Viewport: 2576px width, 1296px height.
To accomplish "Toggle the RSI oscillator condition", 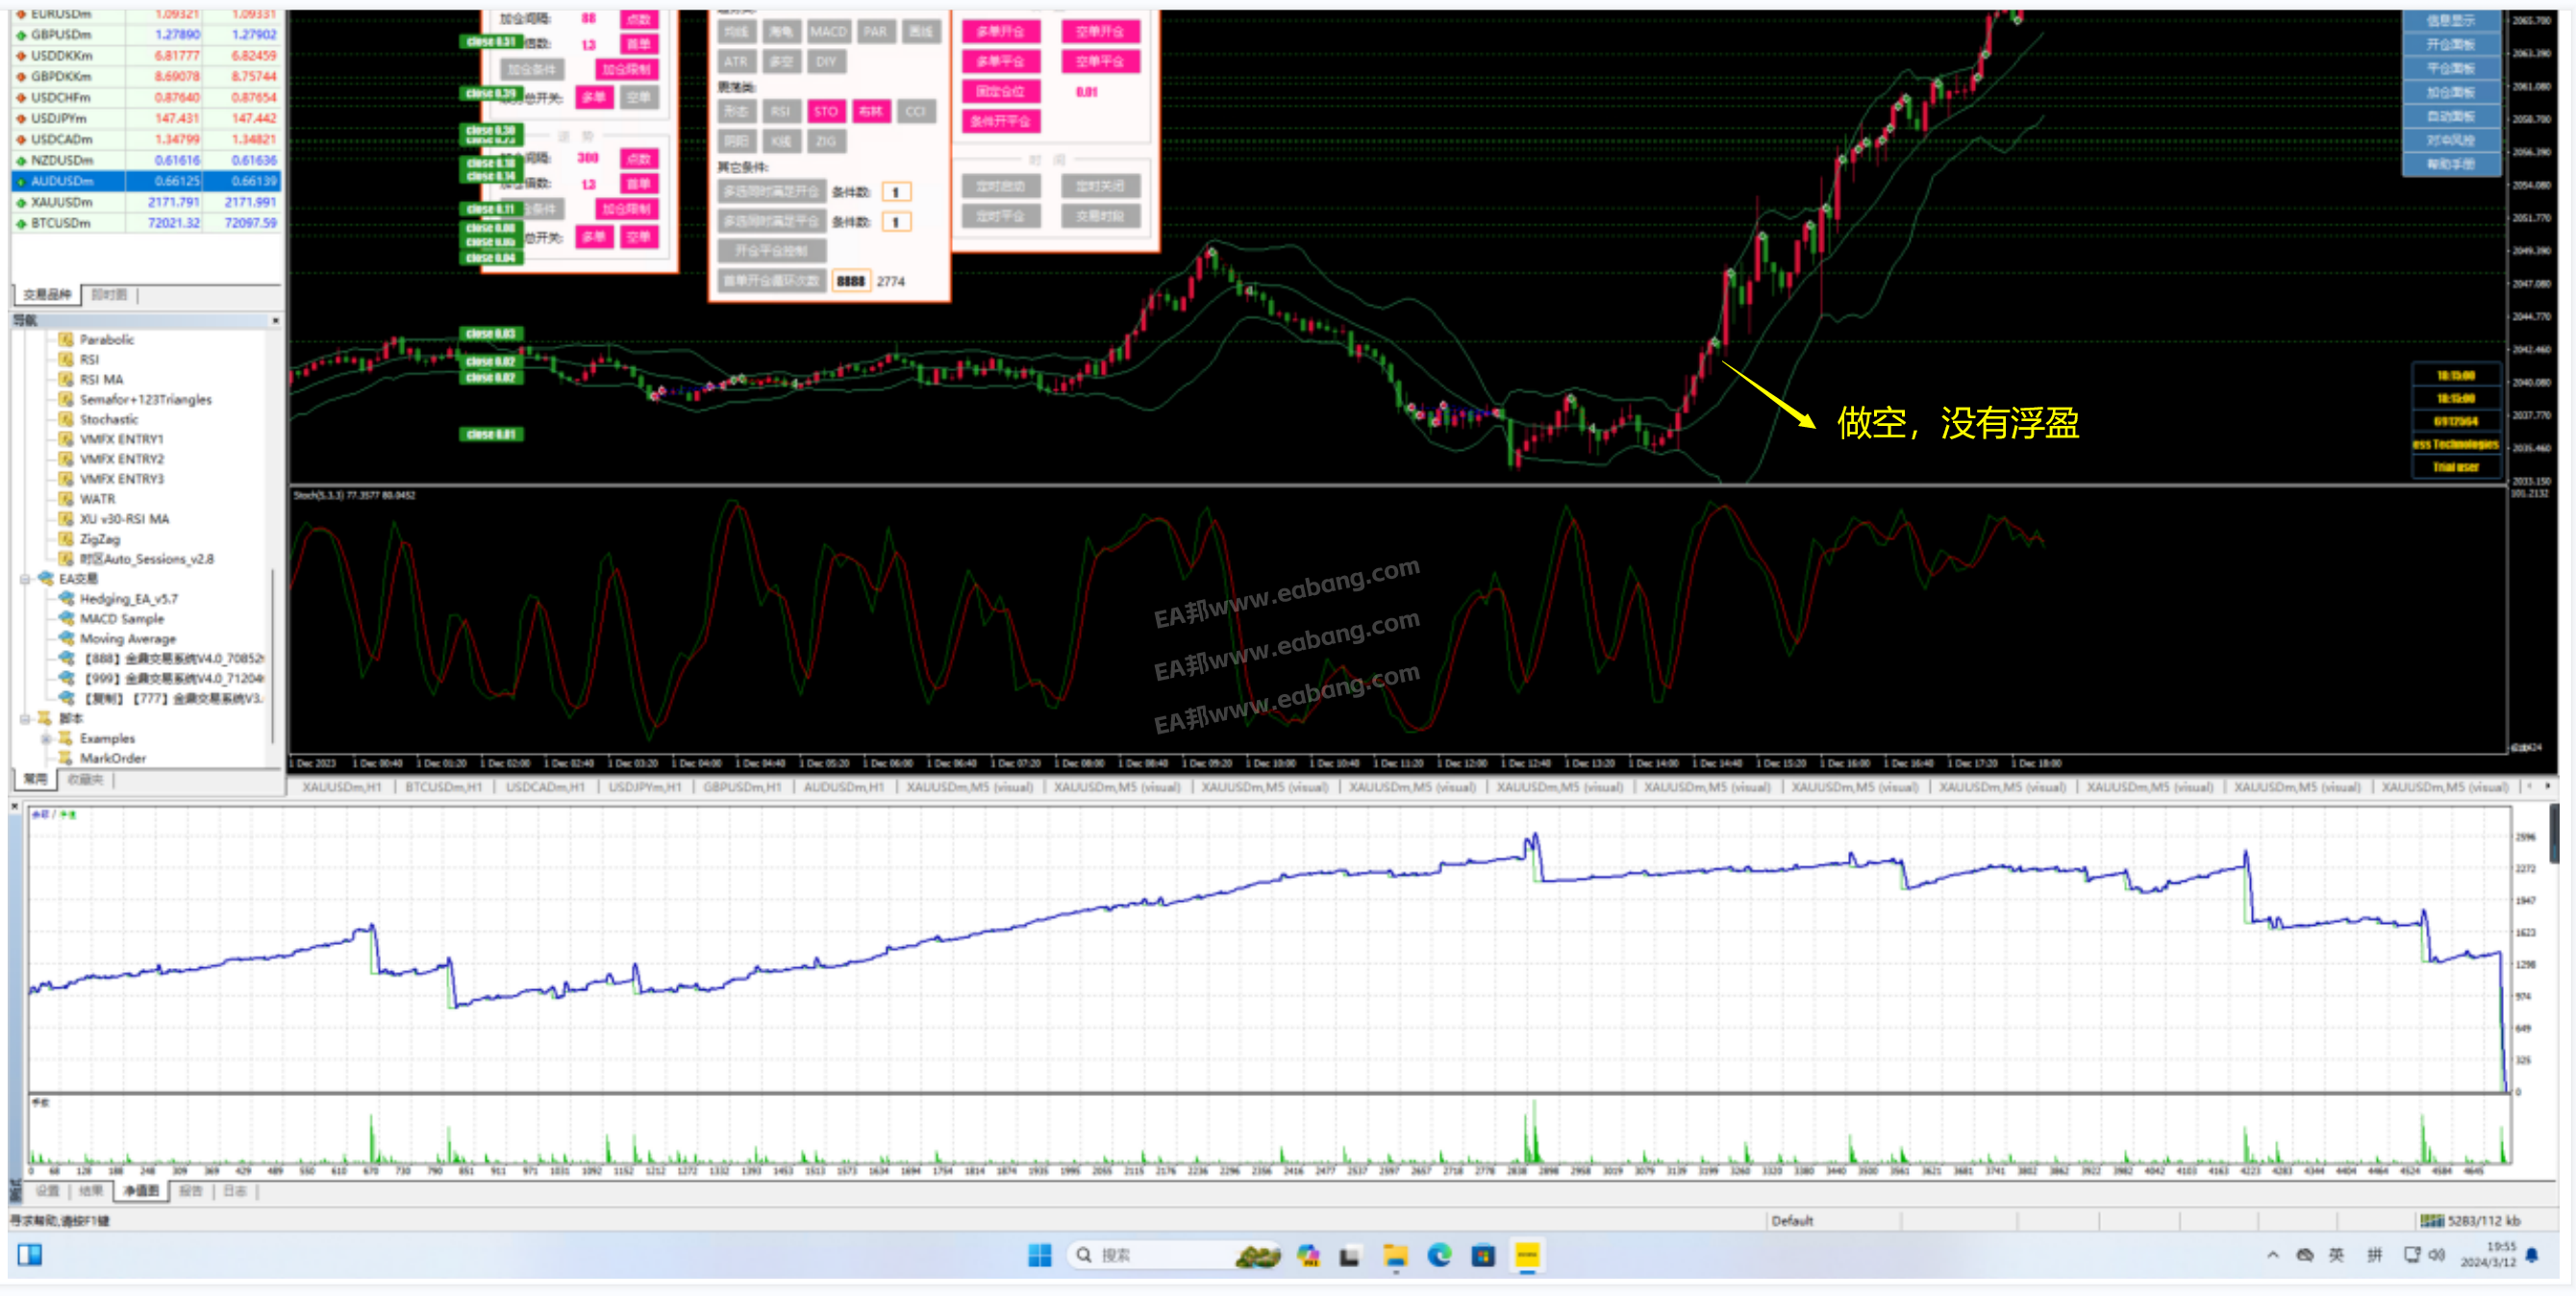I will click(780, 112).
